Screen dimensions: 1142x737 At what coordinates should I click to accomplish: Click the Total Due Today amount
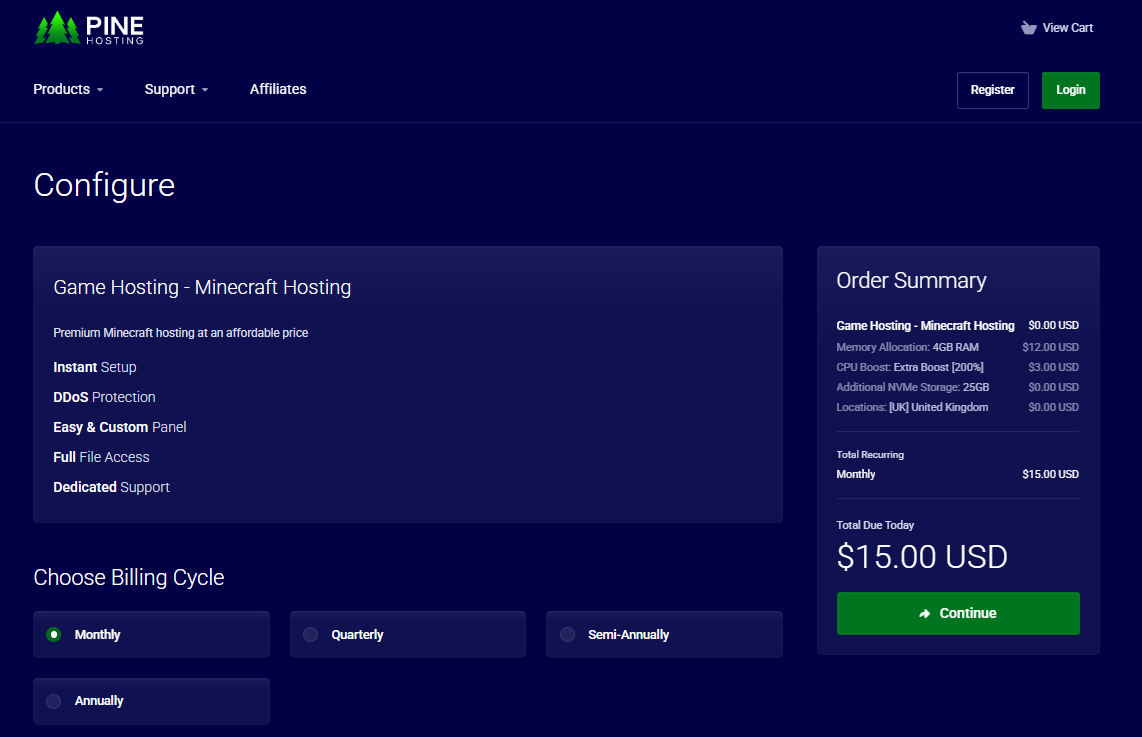click(922, 557)
